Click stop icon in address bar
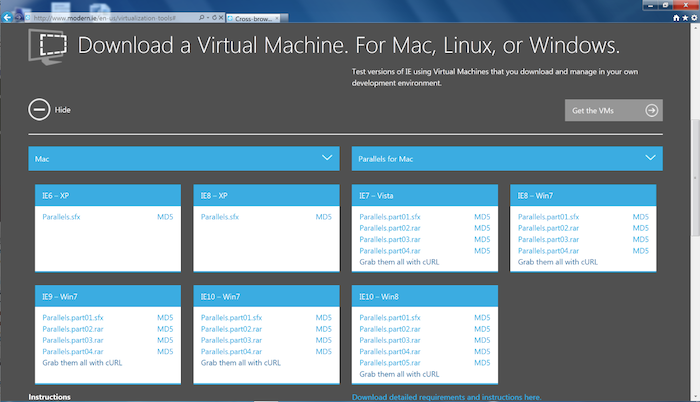 pyautogui.click(x=221, y=18)
